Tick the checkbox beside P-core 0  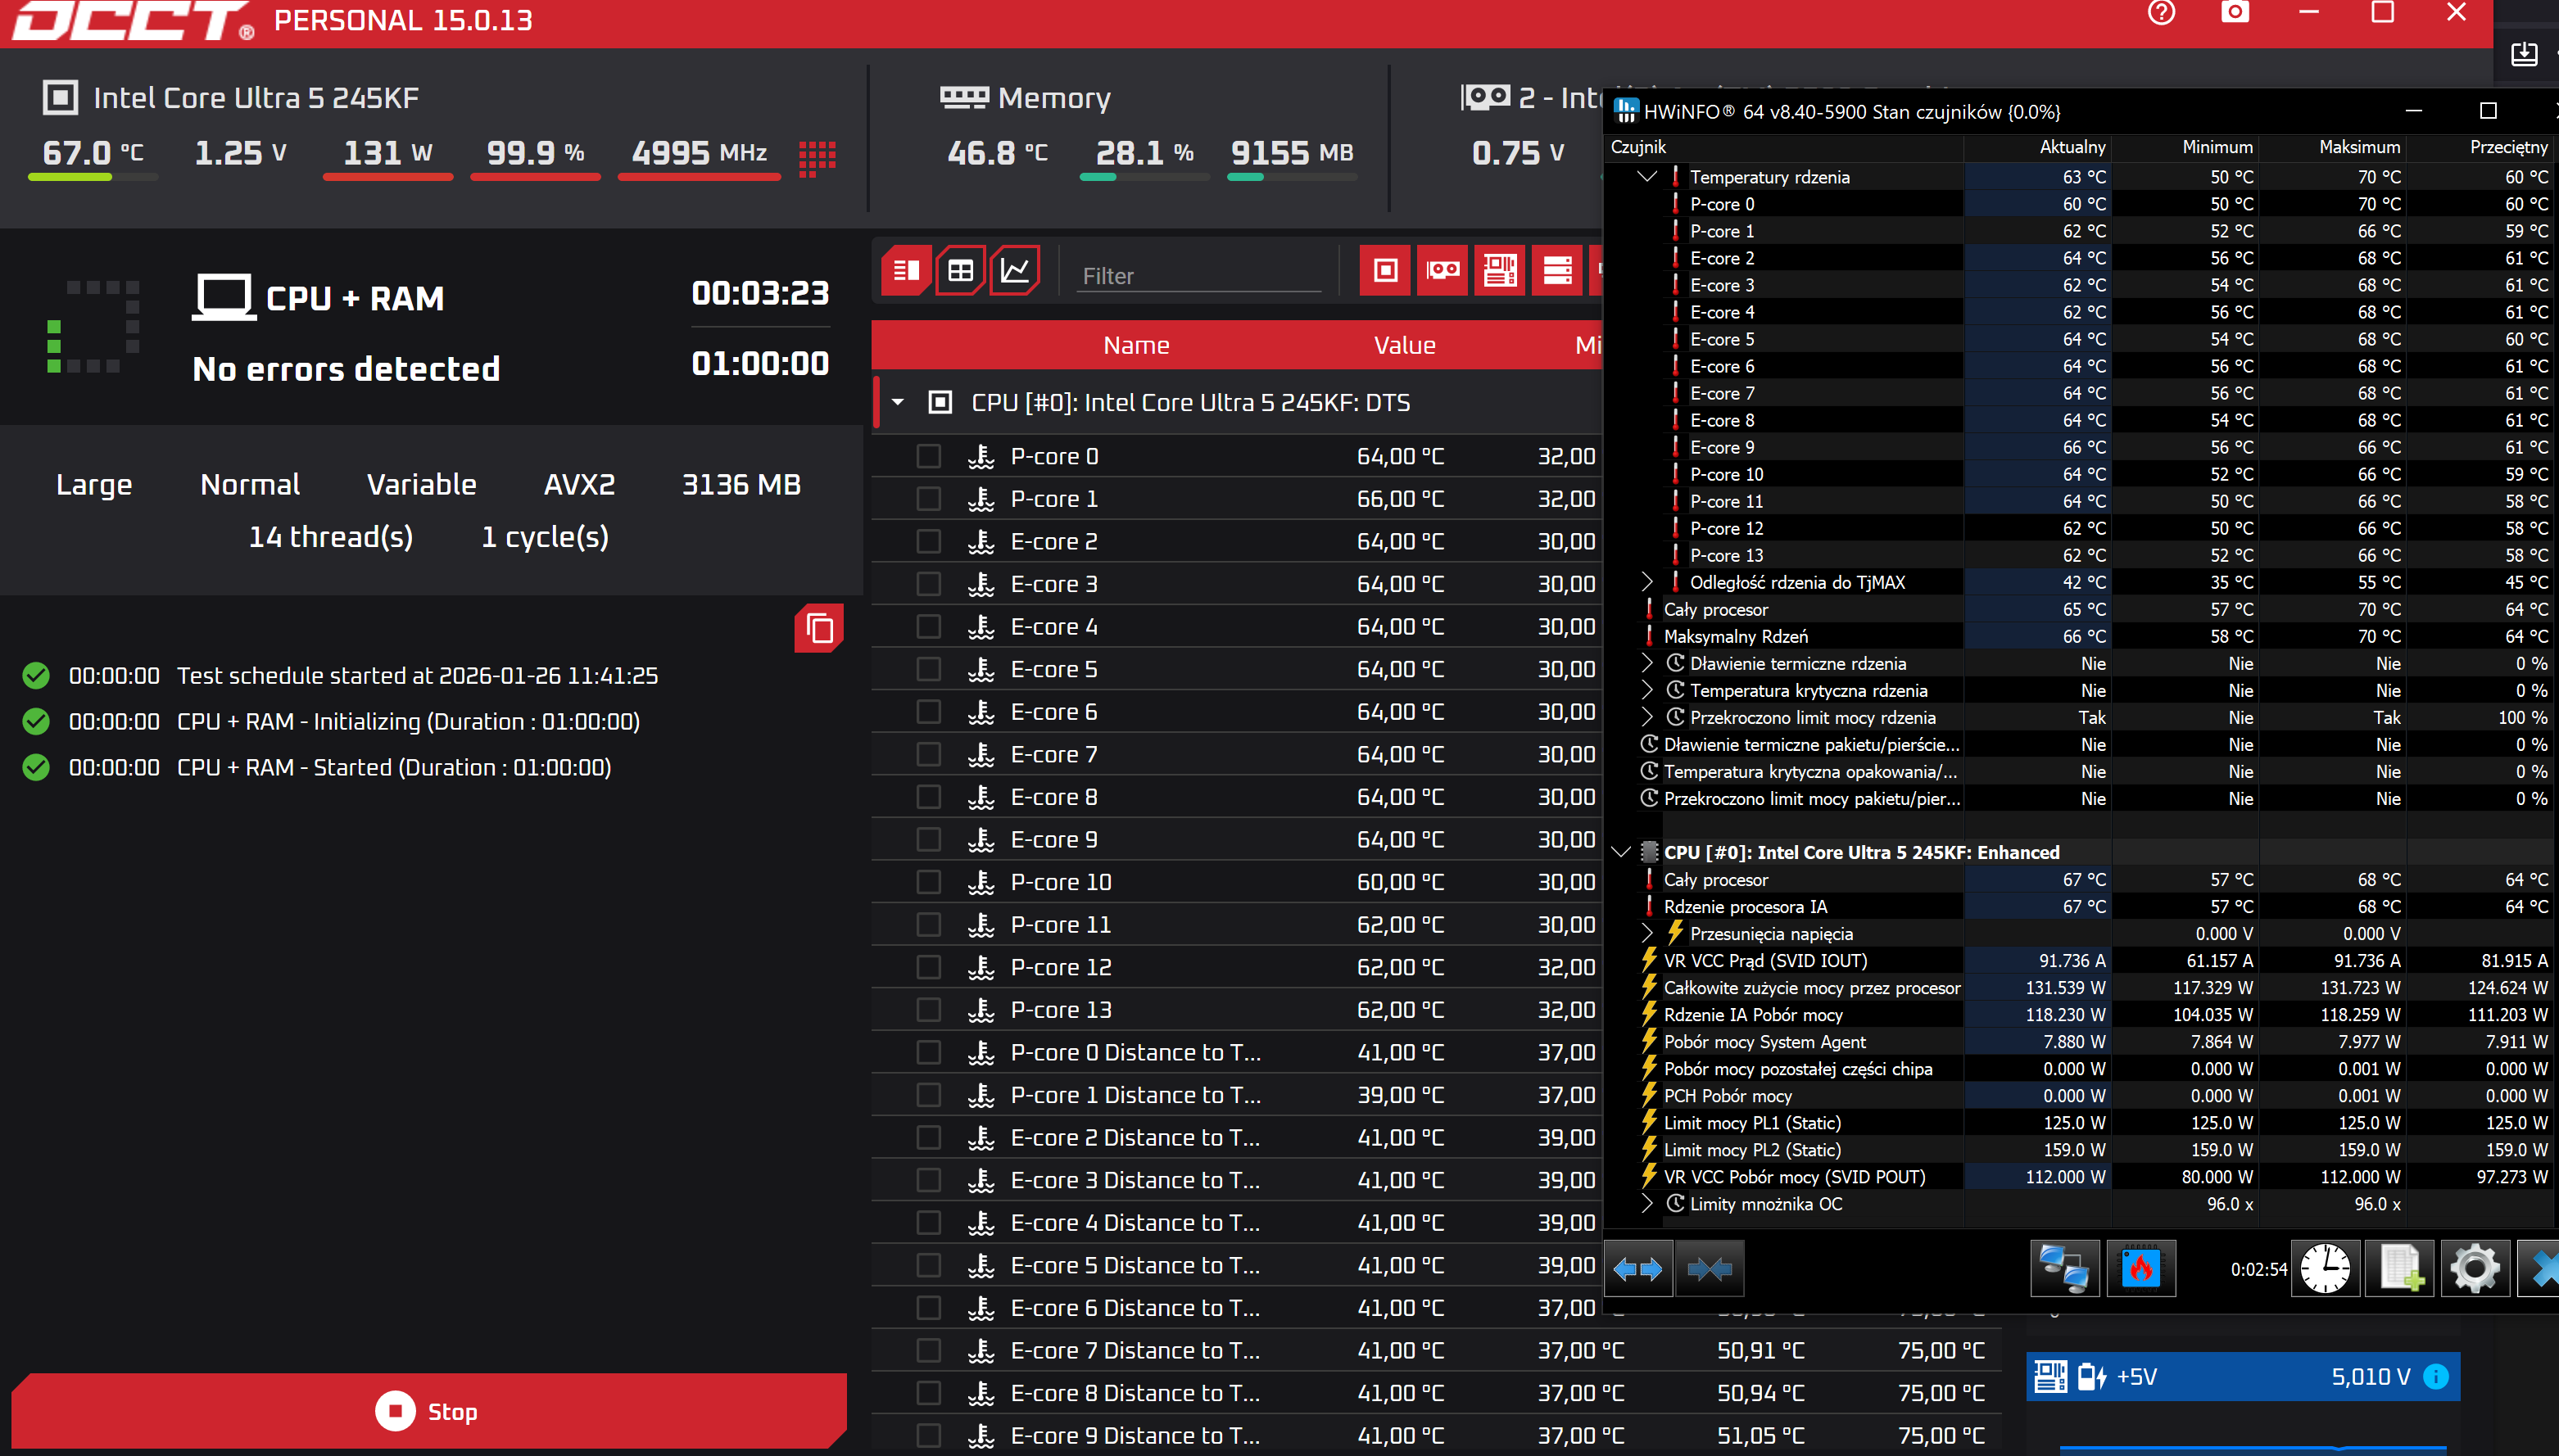(x=929, y=456)
